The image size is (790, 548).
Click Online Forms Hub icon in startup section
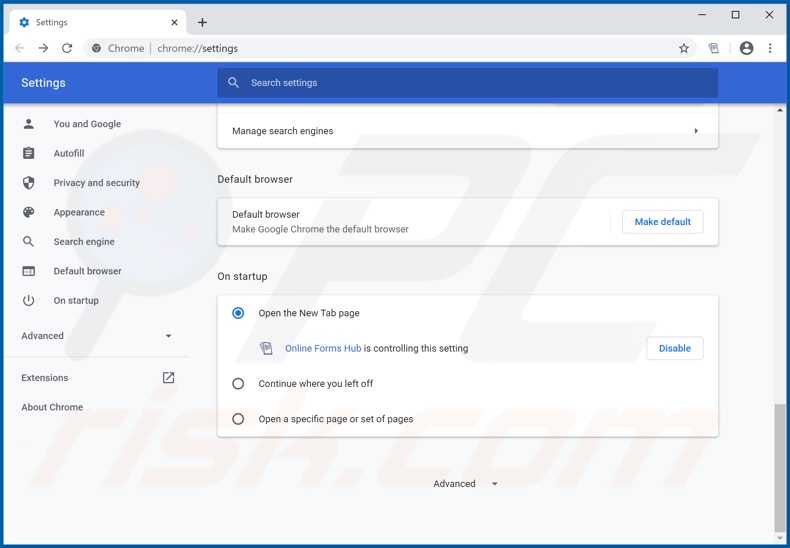(x=266, y=348)
